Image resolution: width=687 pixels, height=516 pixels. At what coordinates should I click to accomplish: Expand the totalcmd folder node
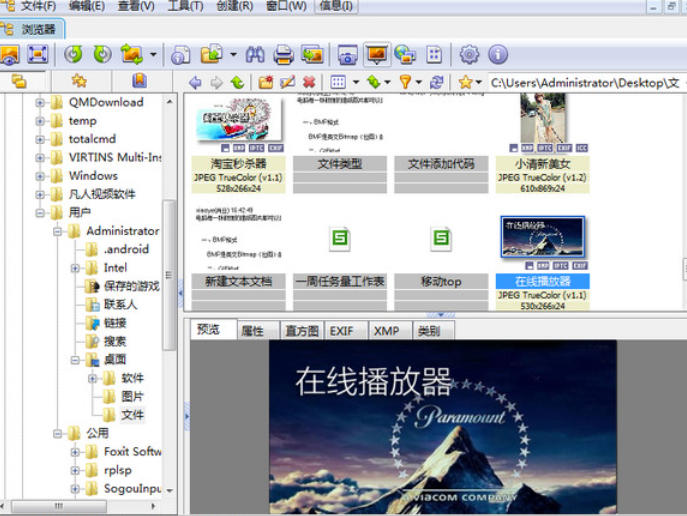pos(40,139)
